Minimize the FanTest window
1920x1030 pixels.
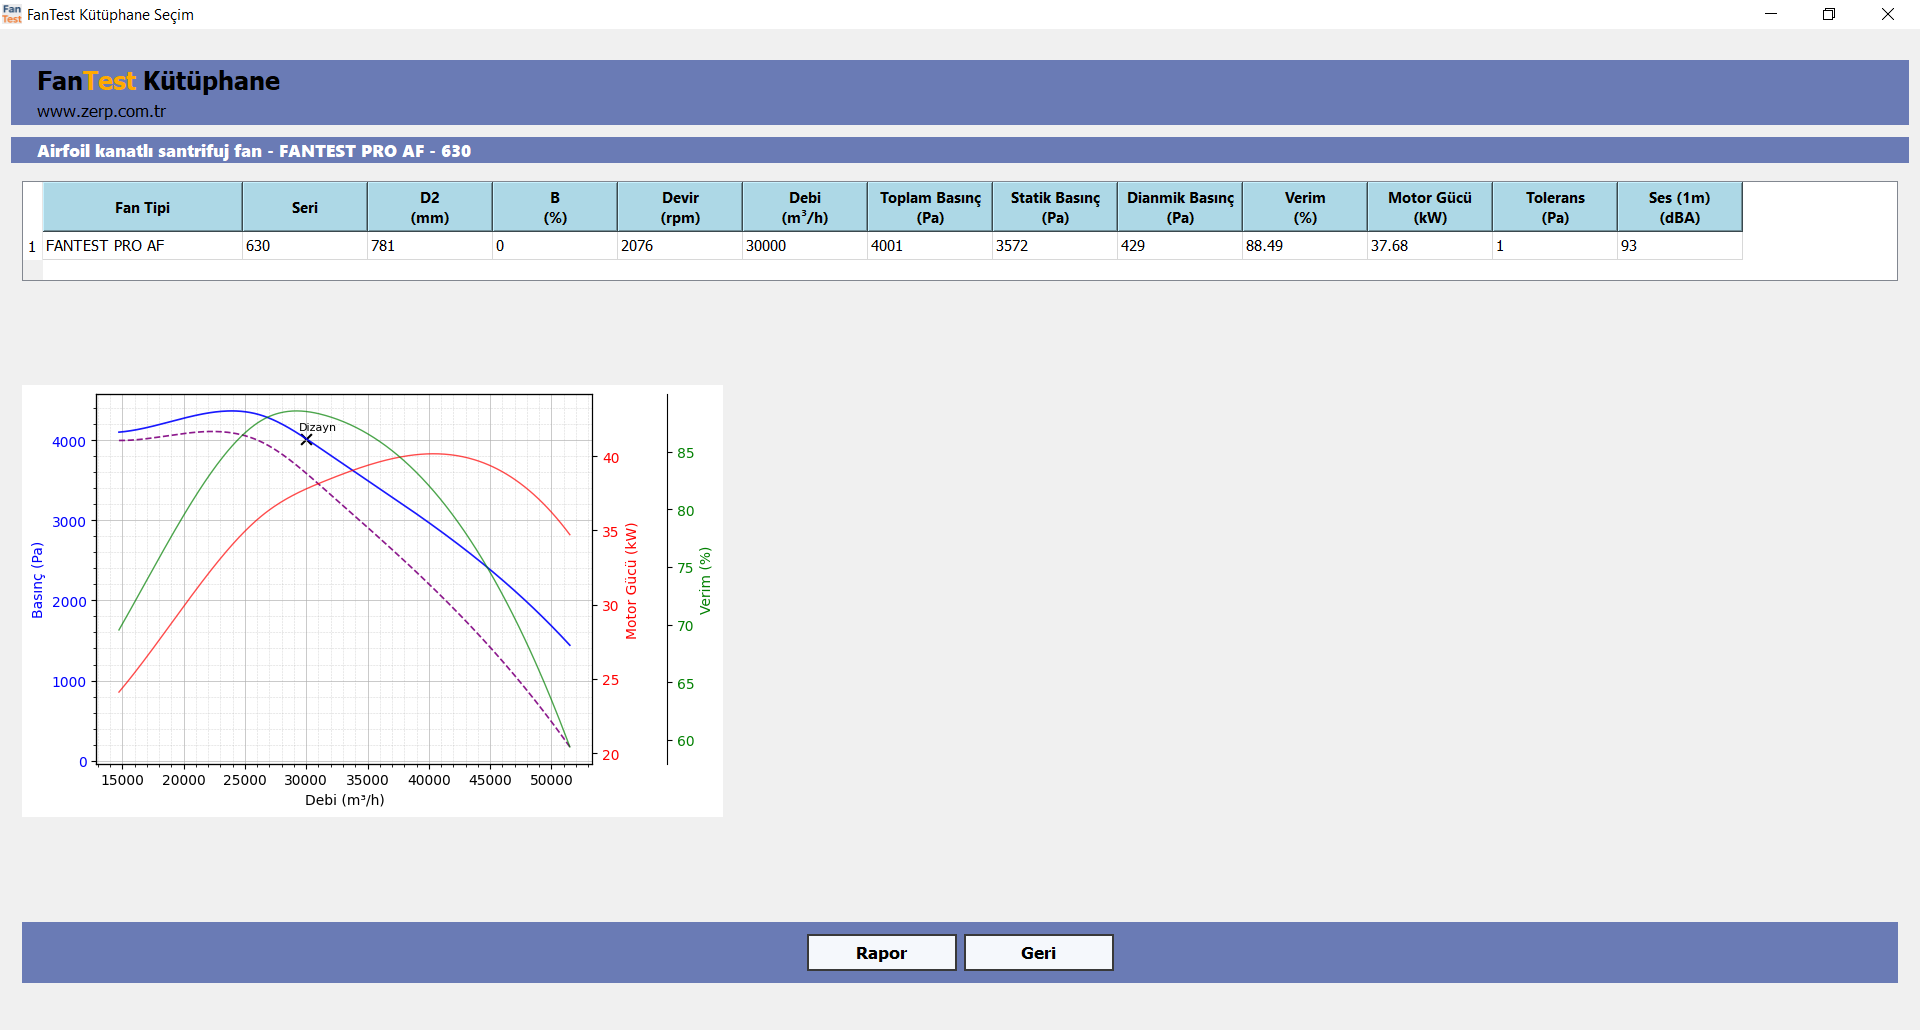click(1771, 14)
